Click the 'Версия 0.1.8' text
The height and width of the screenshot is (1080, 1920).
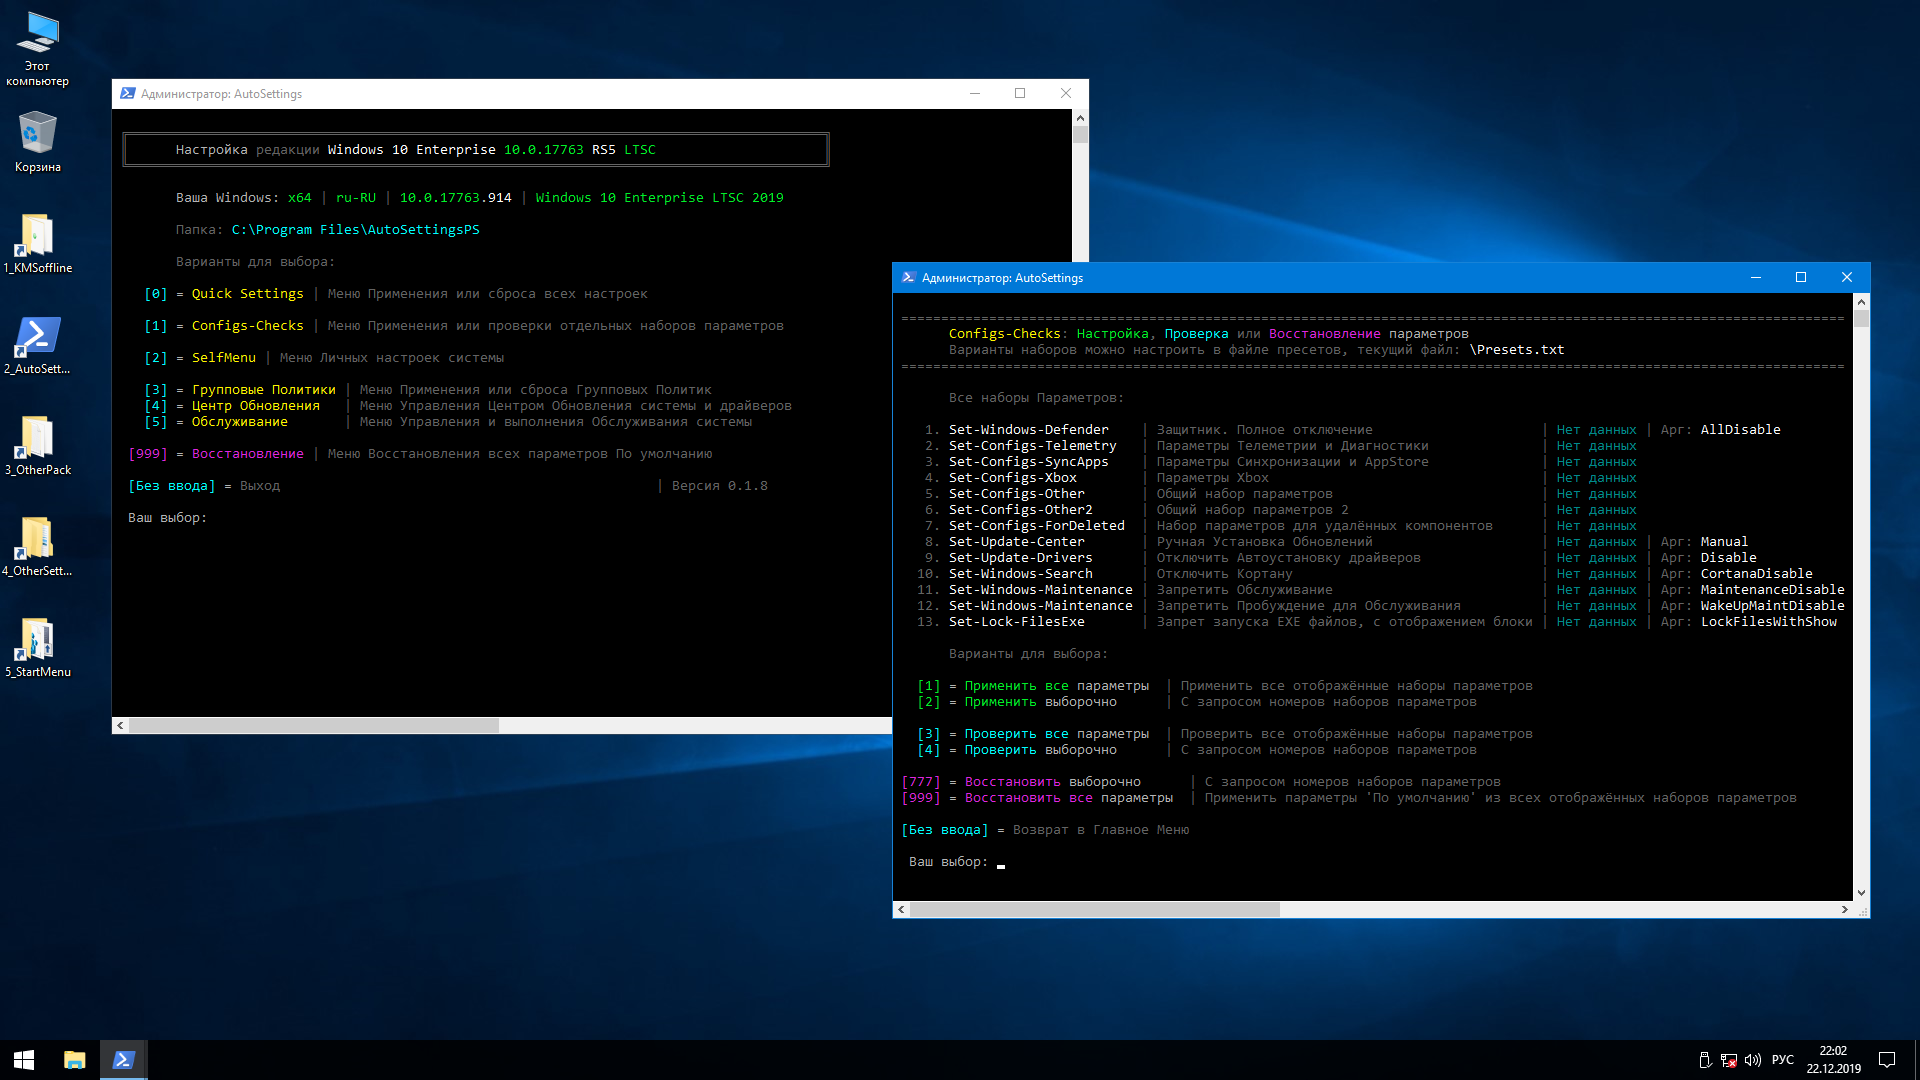(719, 486)
